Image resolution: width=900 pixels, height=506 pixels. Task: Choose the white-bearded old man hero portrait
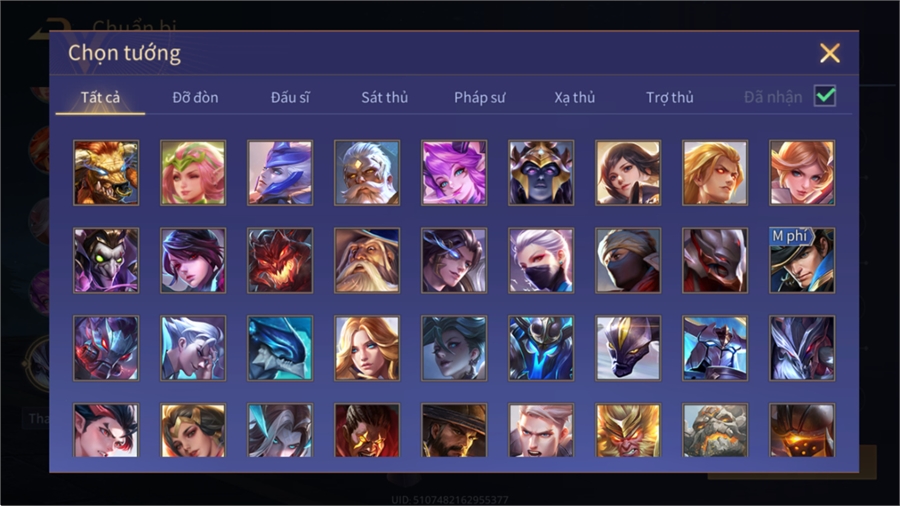367,173
